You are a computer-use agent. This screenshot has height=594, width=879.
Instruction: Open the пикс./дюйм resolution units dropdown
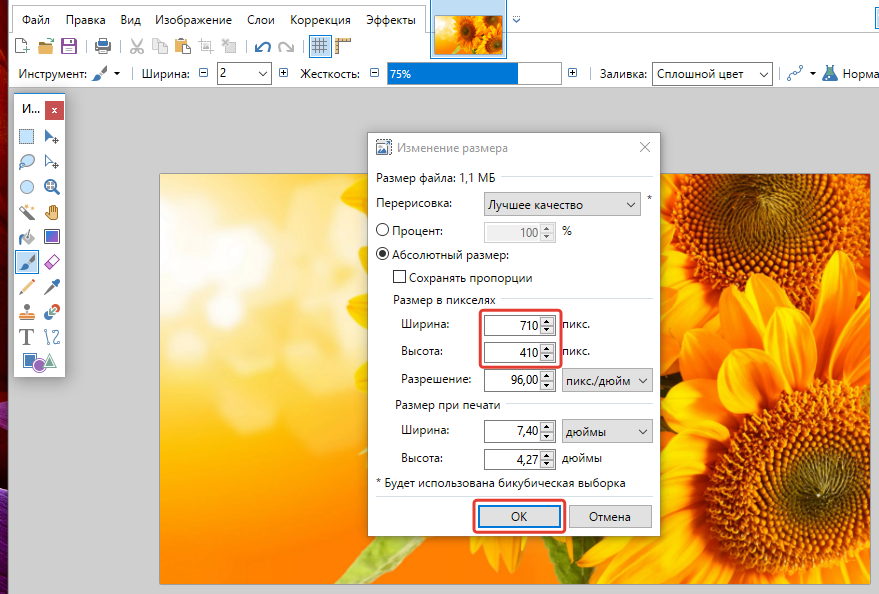tap(607, 380)
